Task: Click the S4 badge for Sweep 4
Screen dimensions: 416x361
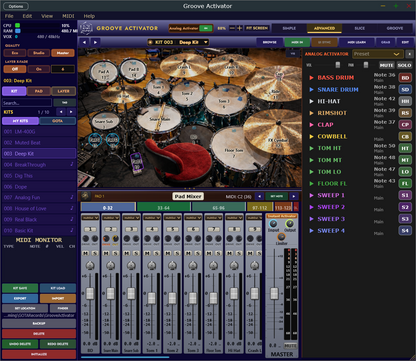Action: point(405,230)
